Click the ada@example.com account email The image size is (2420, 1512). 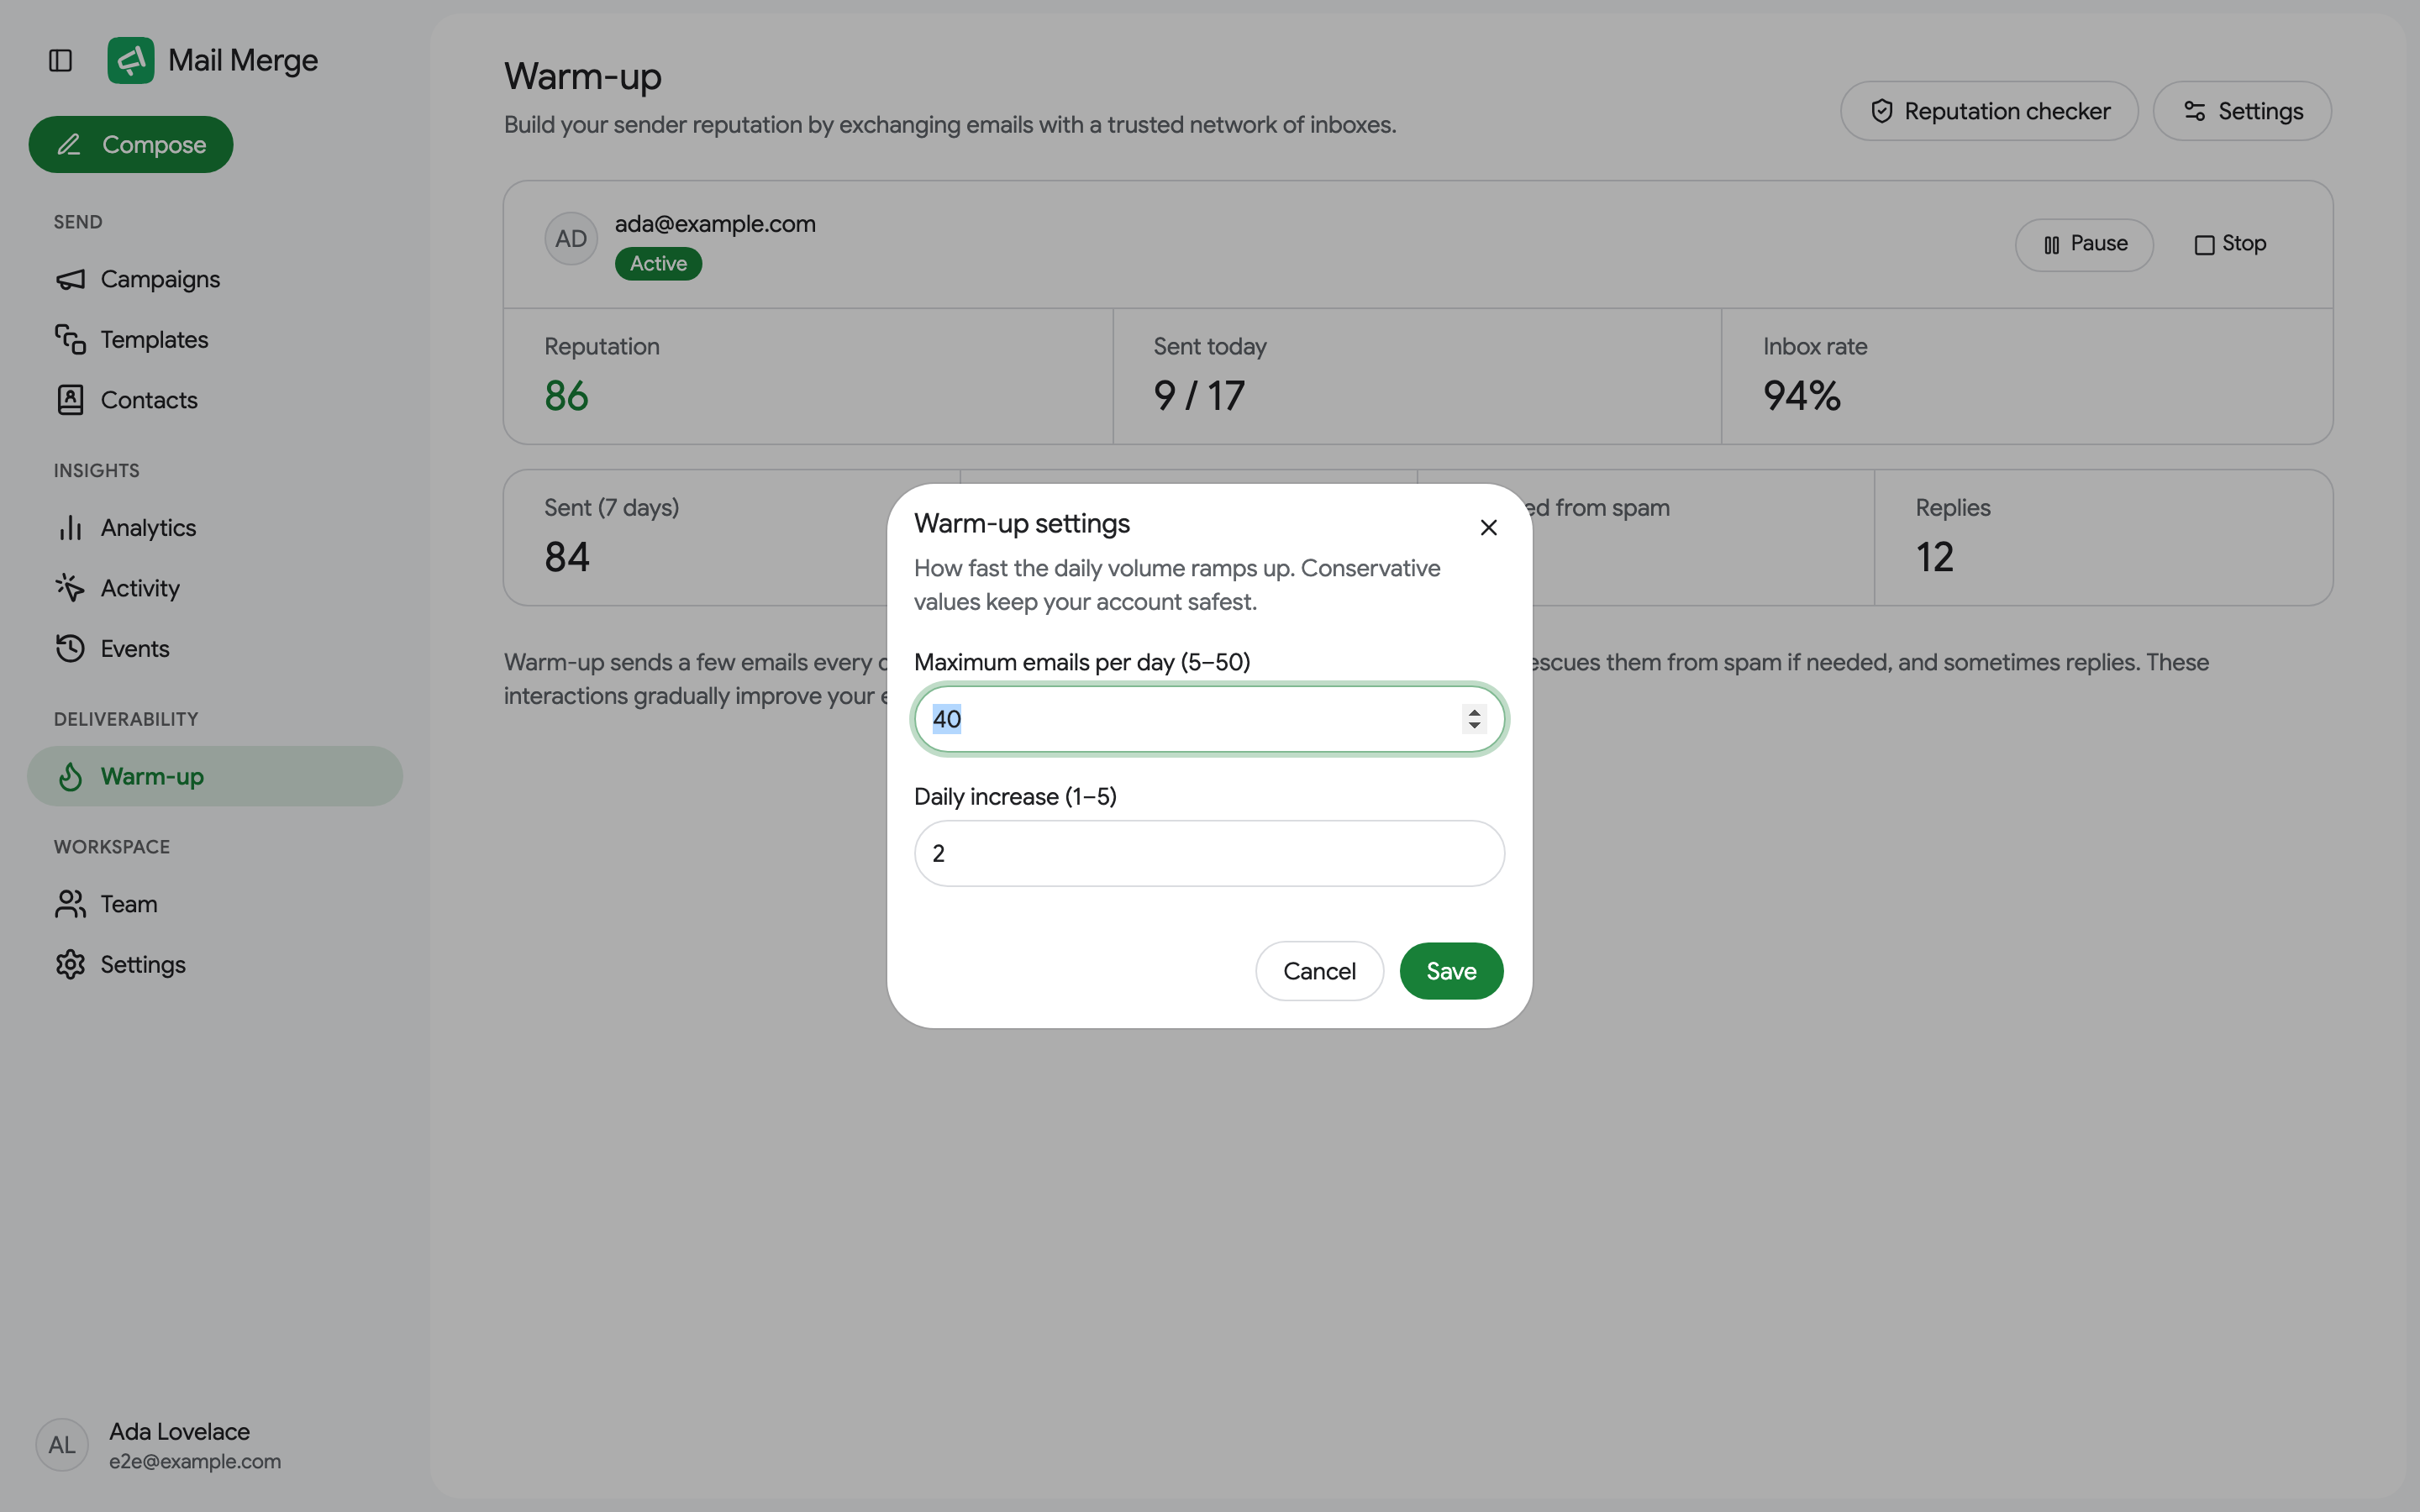coord(715,224)
